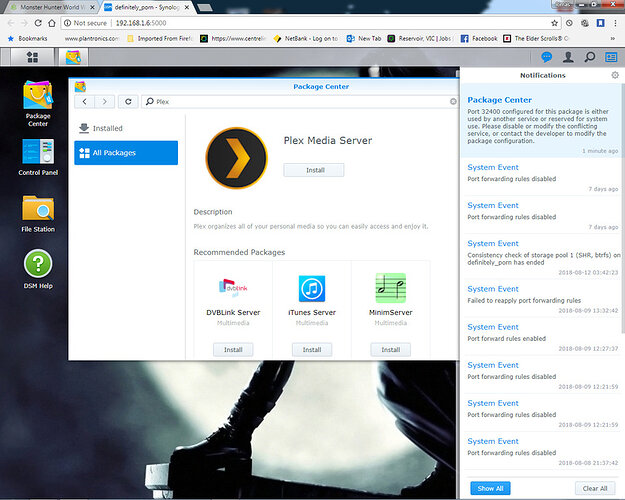Select All Packages in sidebar
The image size is (625, 500).
coord(126,153)
